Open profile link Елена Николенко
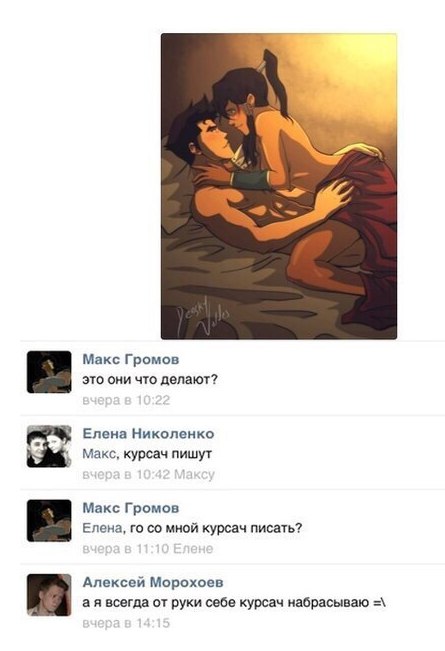 (148, 433)
